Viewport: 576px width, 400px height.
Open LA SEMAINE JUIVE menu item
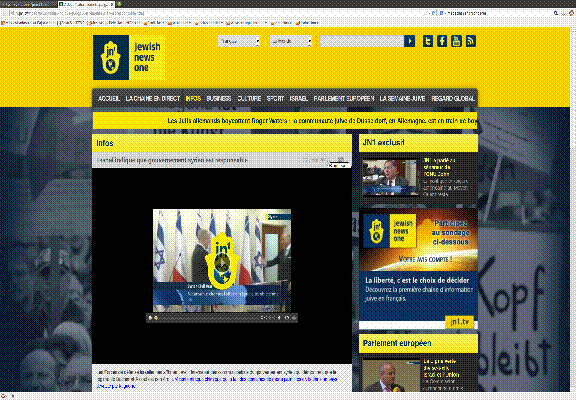point(402,98)
